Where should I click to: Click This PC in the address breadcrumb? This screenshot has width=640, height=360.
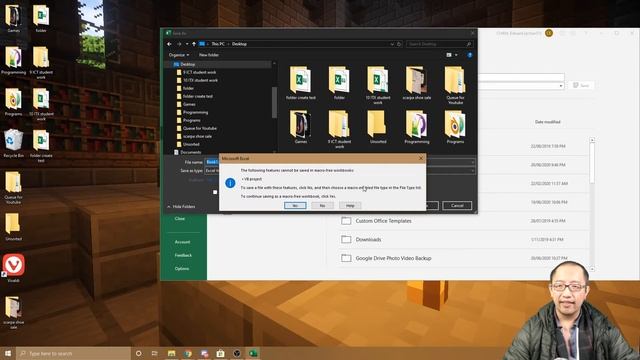(x=218, y=44)
